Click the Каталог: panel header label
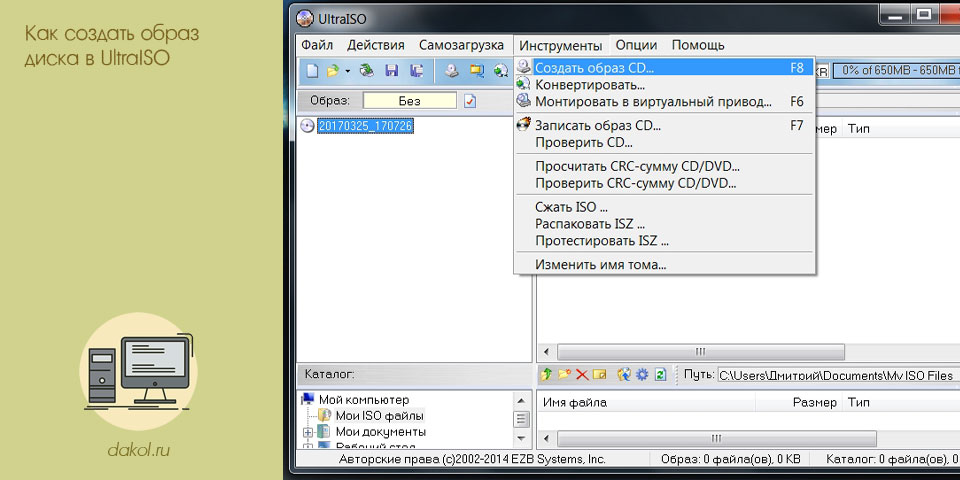Image resolution: width=960 pixels, height=480 pixels. [x=329, y=374]
